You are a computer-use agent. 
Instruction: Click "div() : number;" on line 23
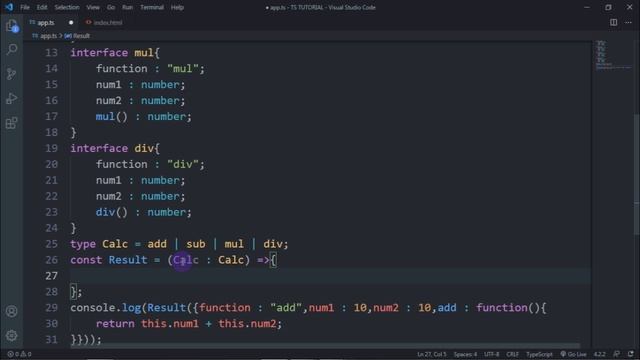144,212
